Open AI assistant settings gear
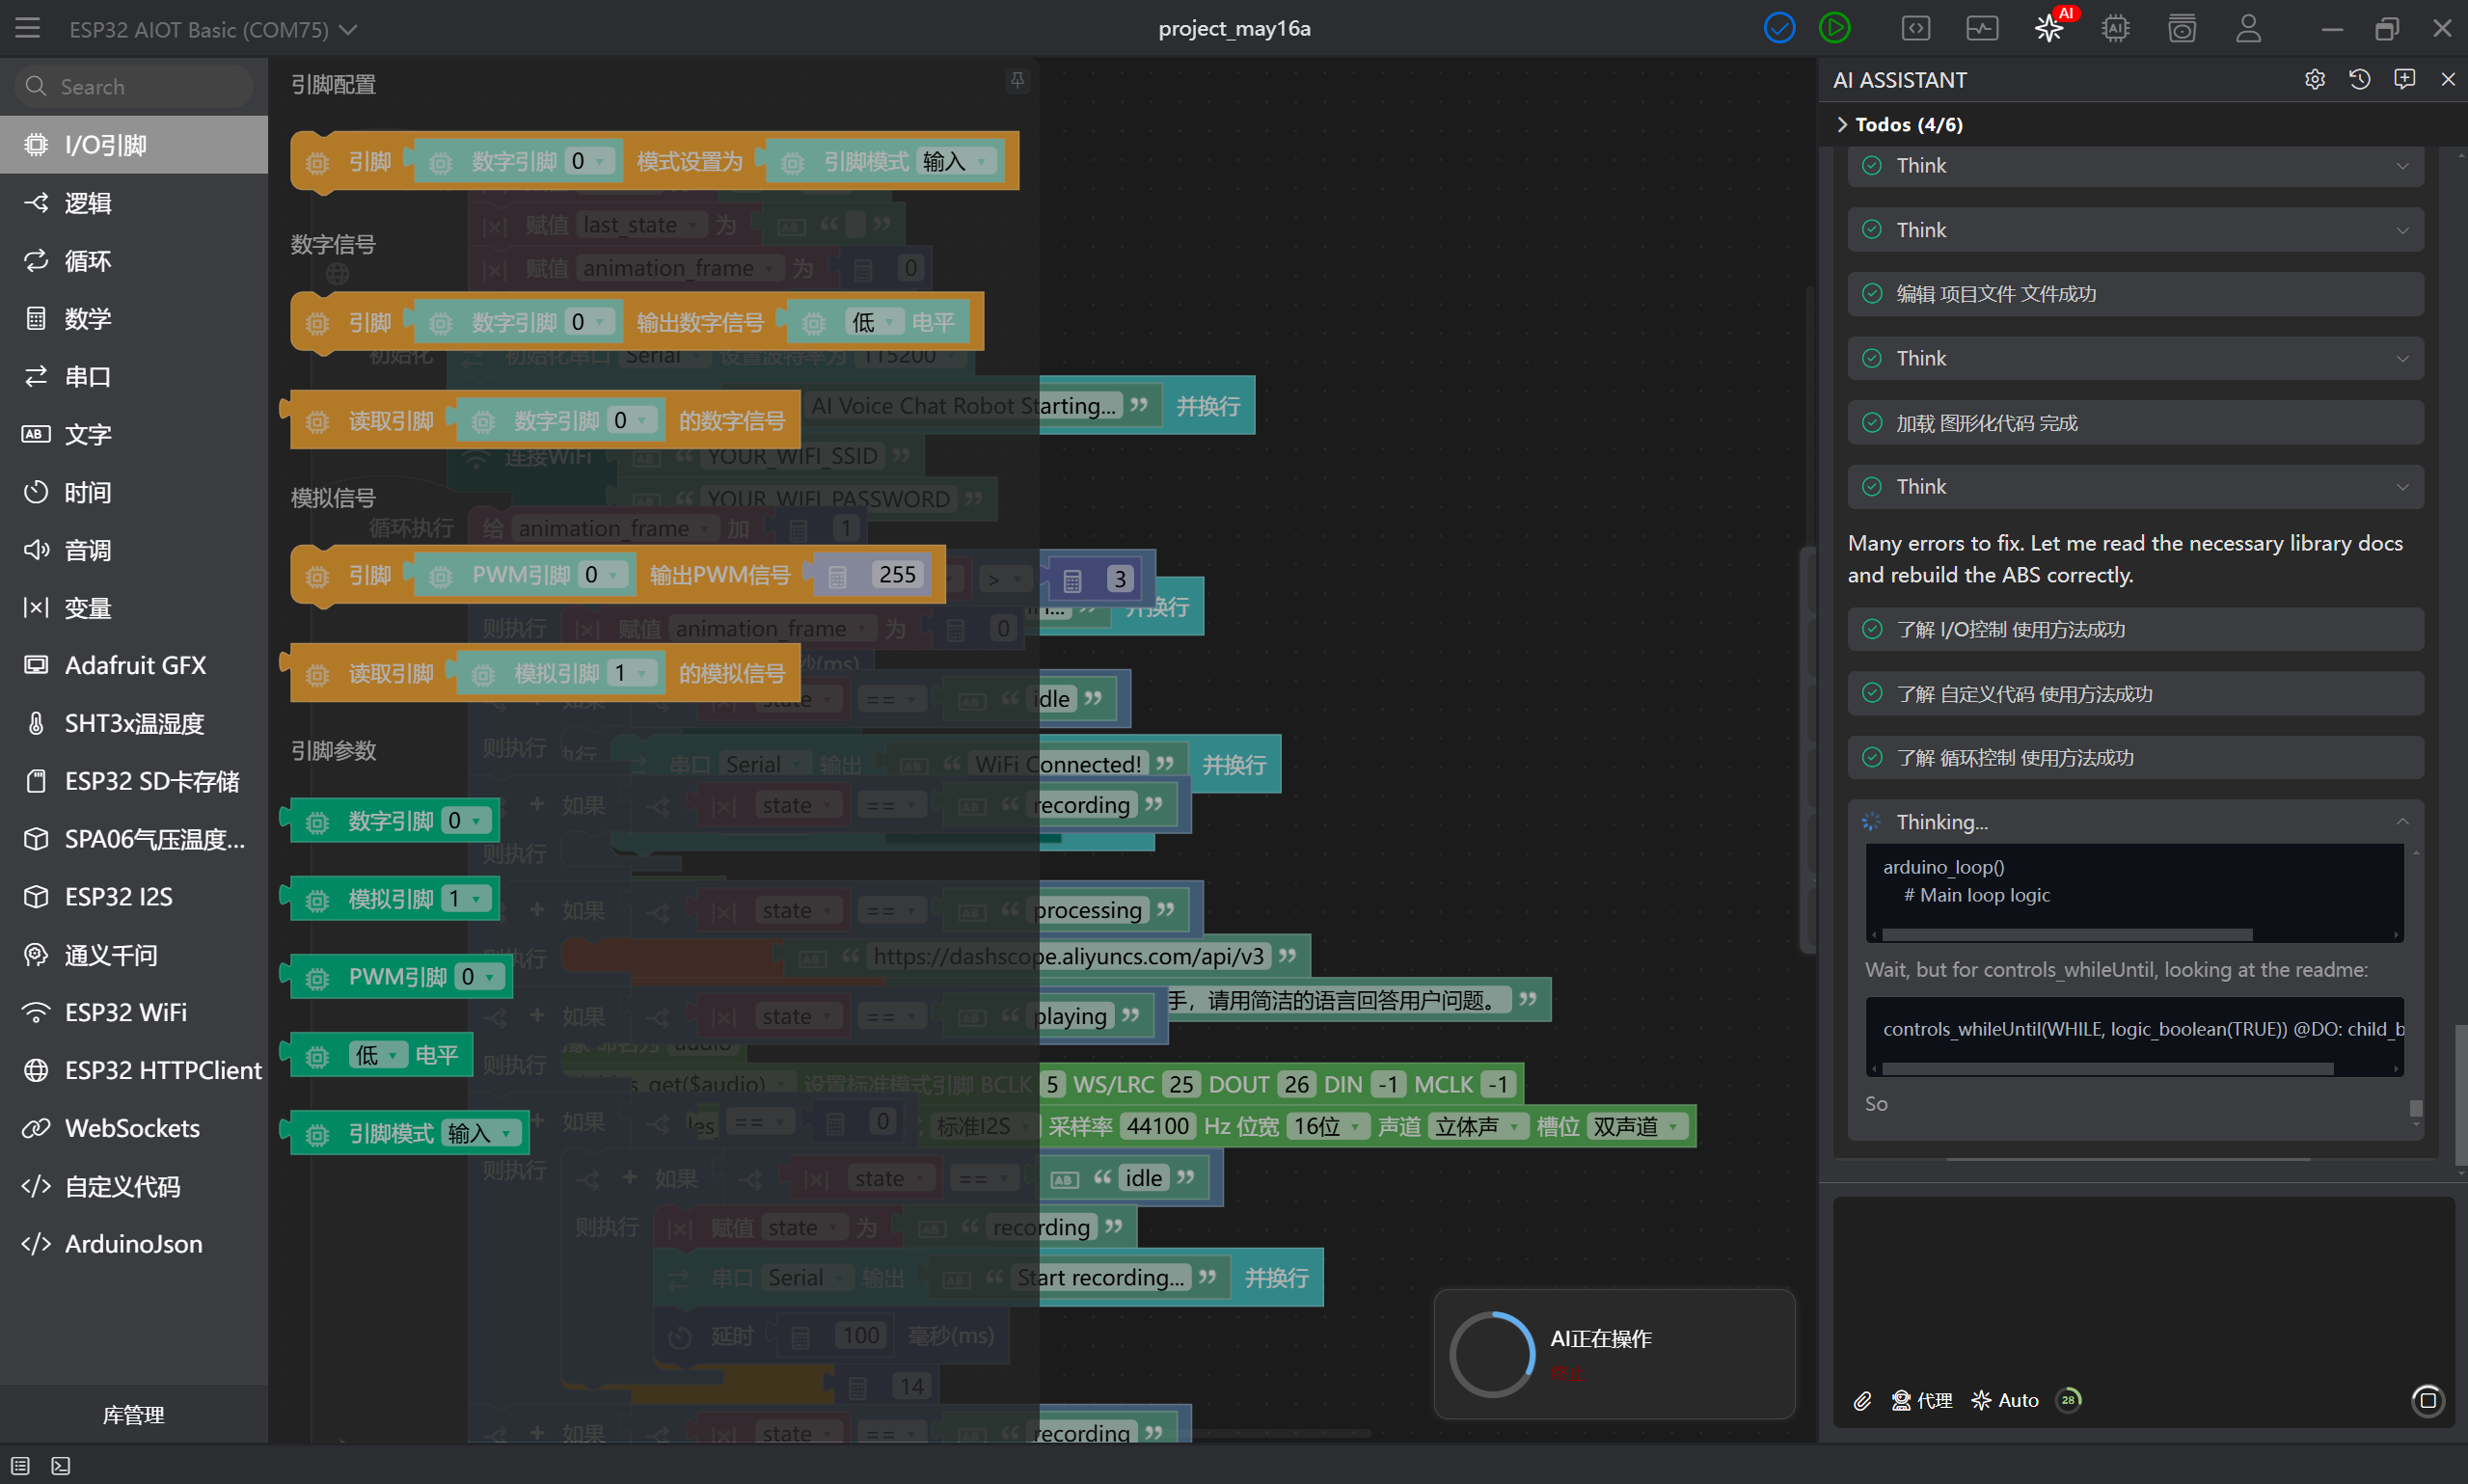 (2315, 79)
